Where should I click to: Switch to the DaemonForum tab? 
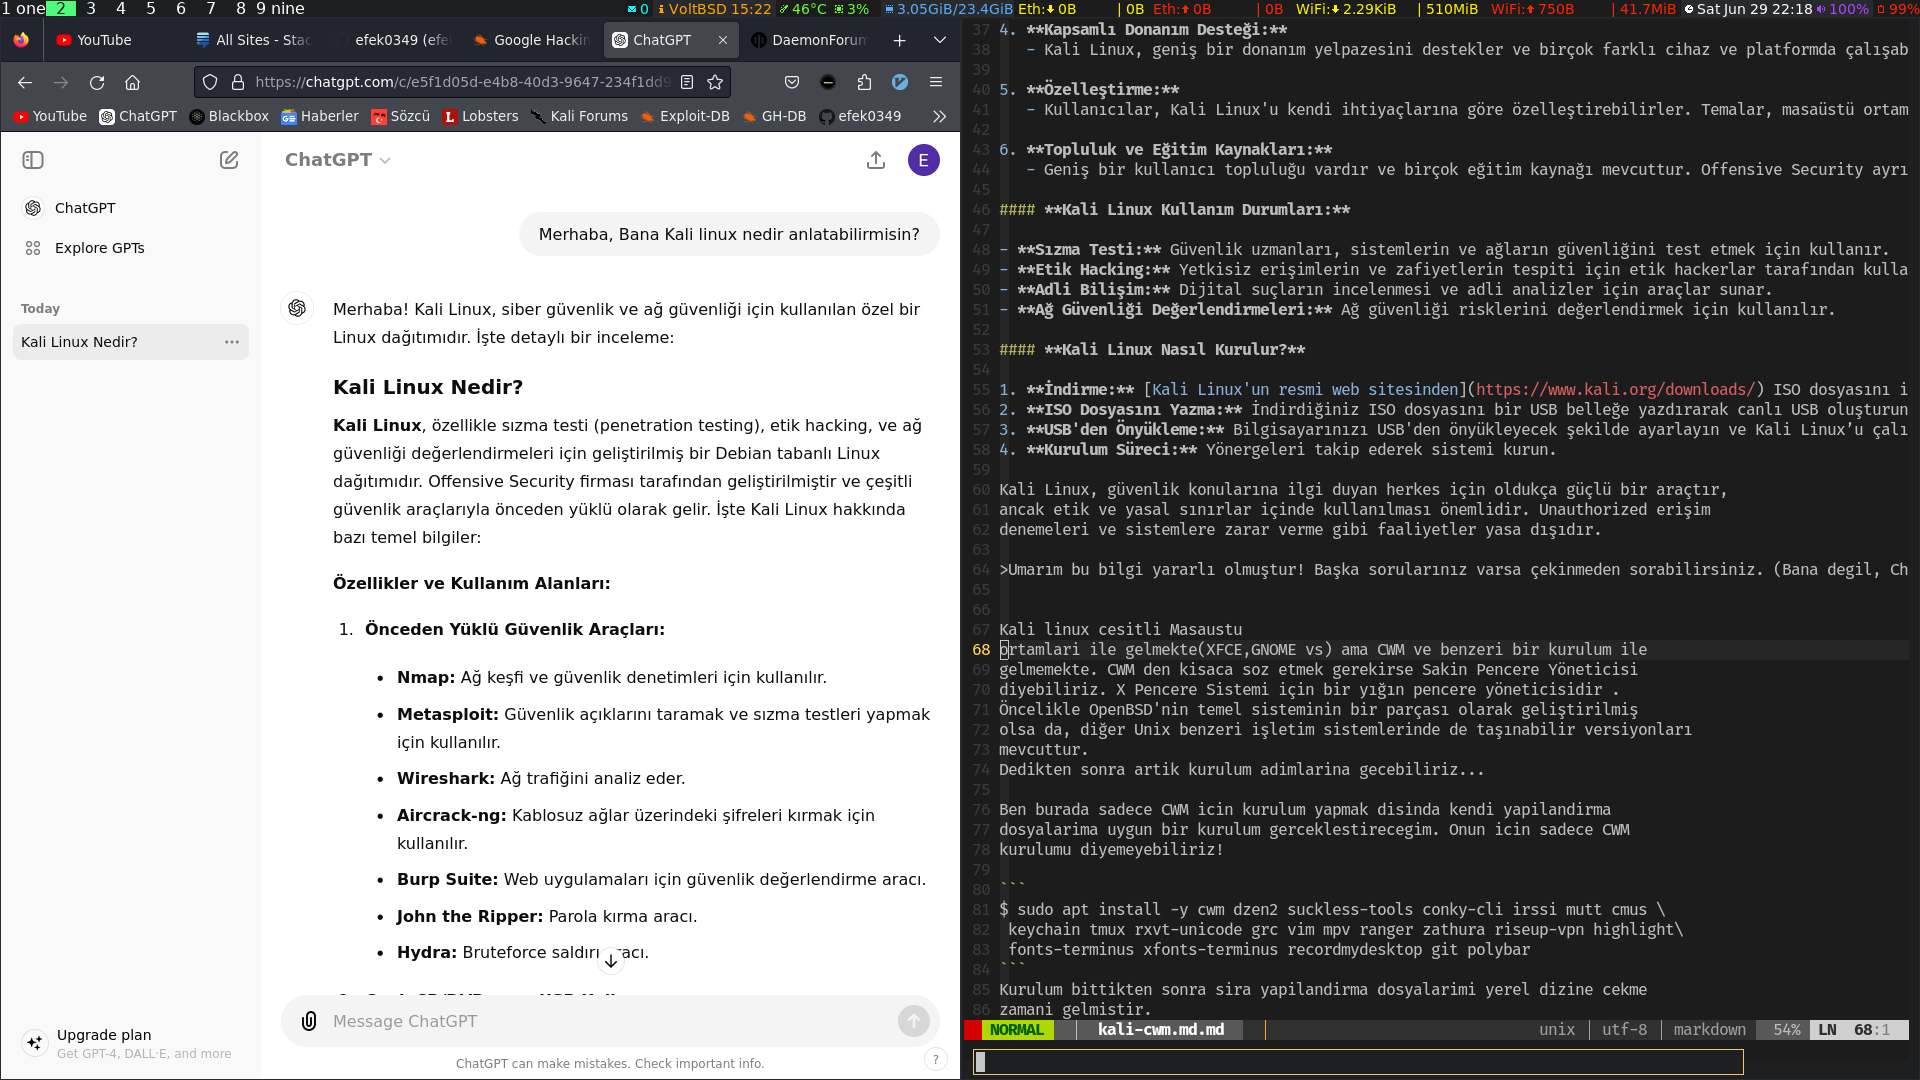(810, 40)
